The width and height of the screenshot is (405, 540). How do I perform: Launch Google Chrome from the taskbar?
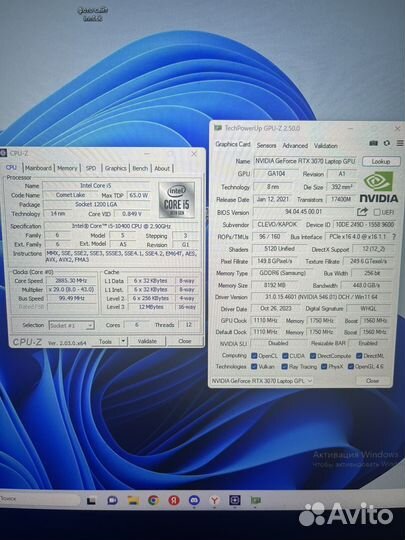tap(154, 500)
